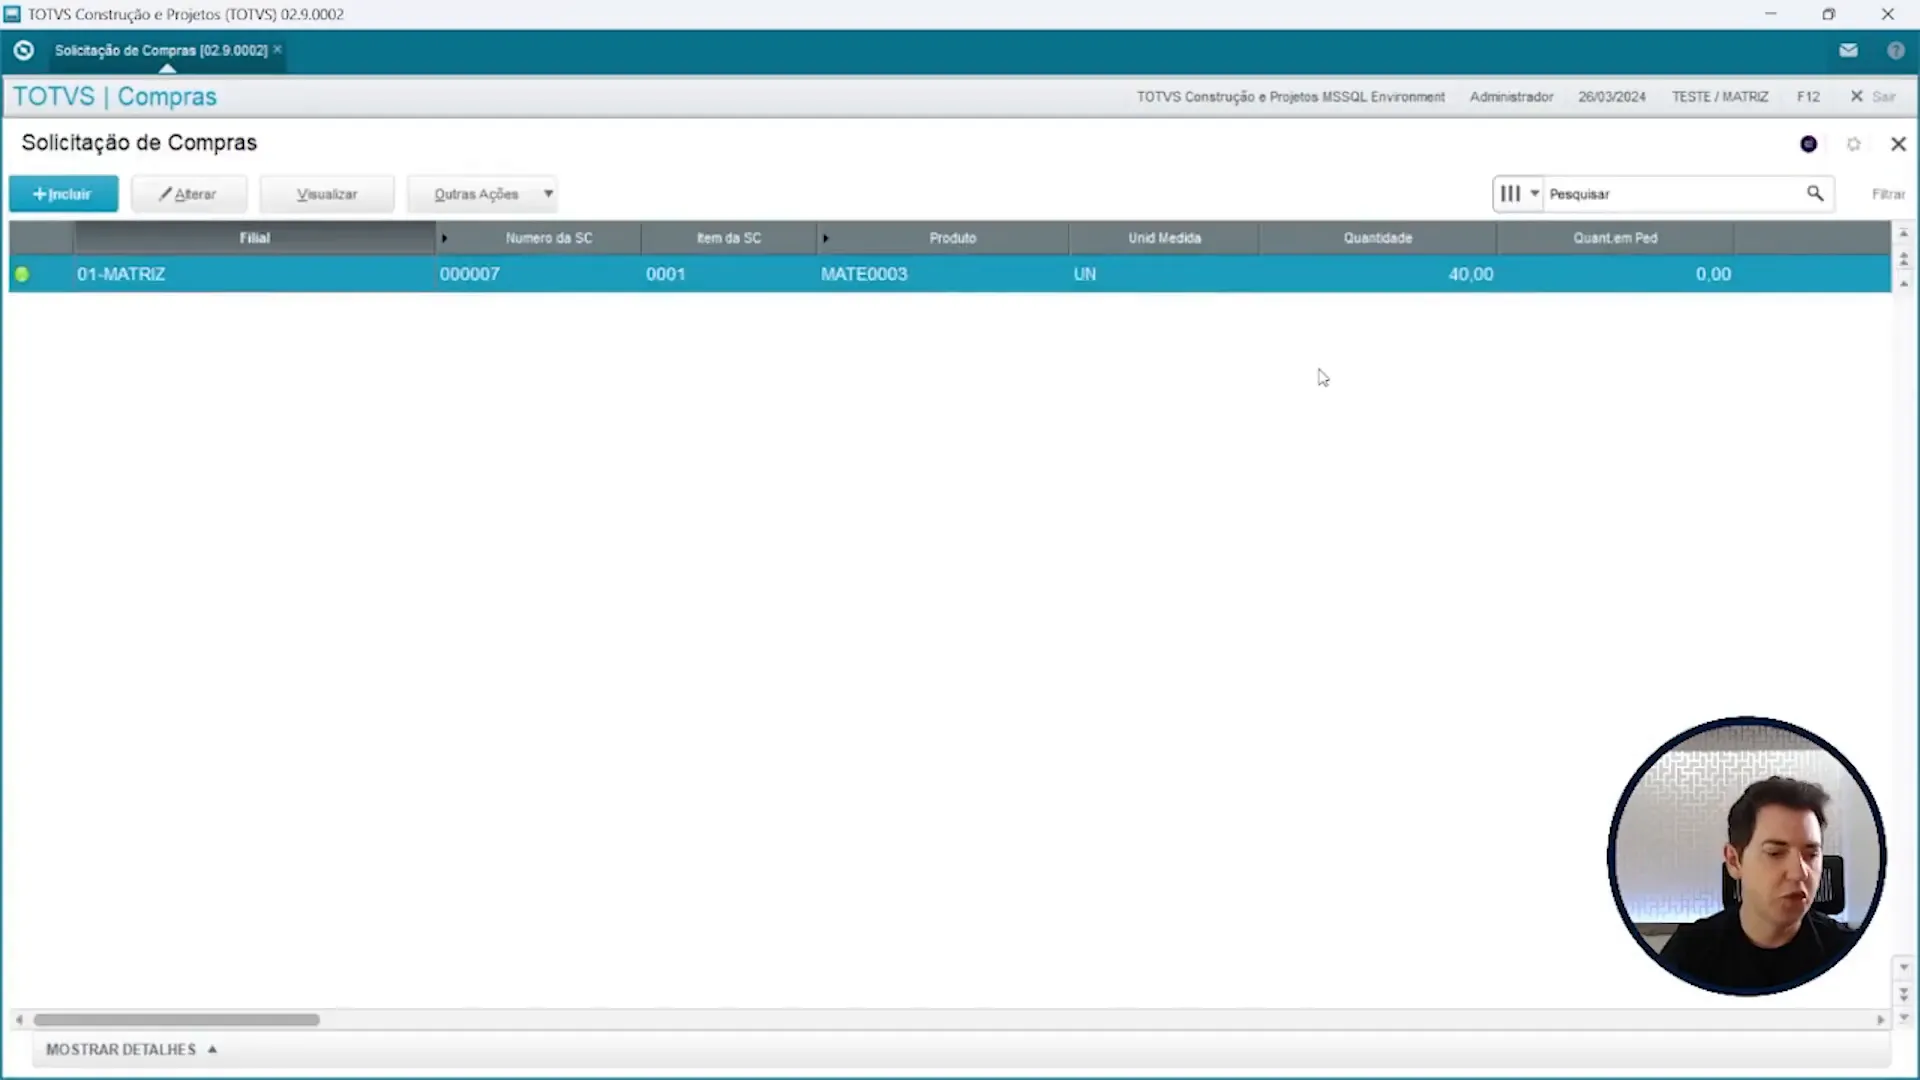The height and width of the screenshot is (1080, 1920).
Task: Open the mail envelope icon
Action: [x=1848, y=50]
